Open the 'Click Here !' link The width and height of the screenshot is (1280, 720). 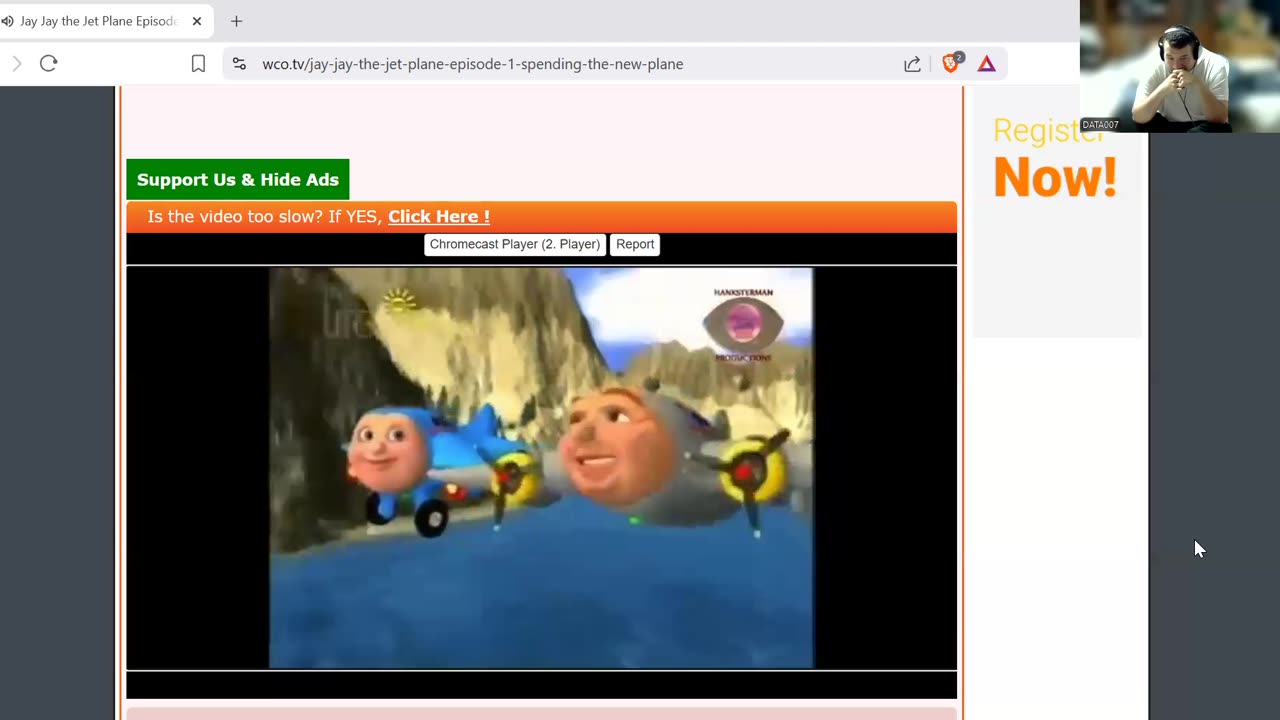[439, 217]
